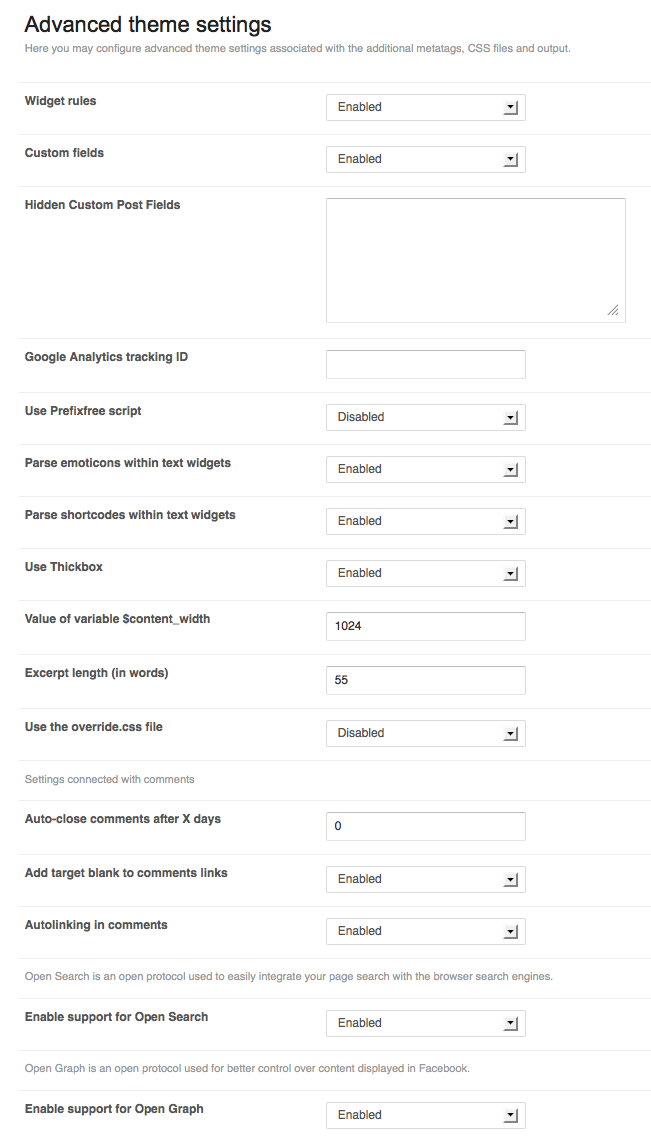651x1139 pixels.
Task: Click the Autolinking in comments arrow icon
Action: click(510, 931)
